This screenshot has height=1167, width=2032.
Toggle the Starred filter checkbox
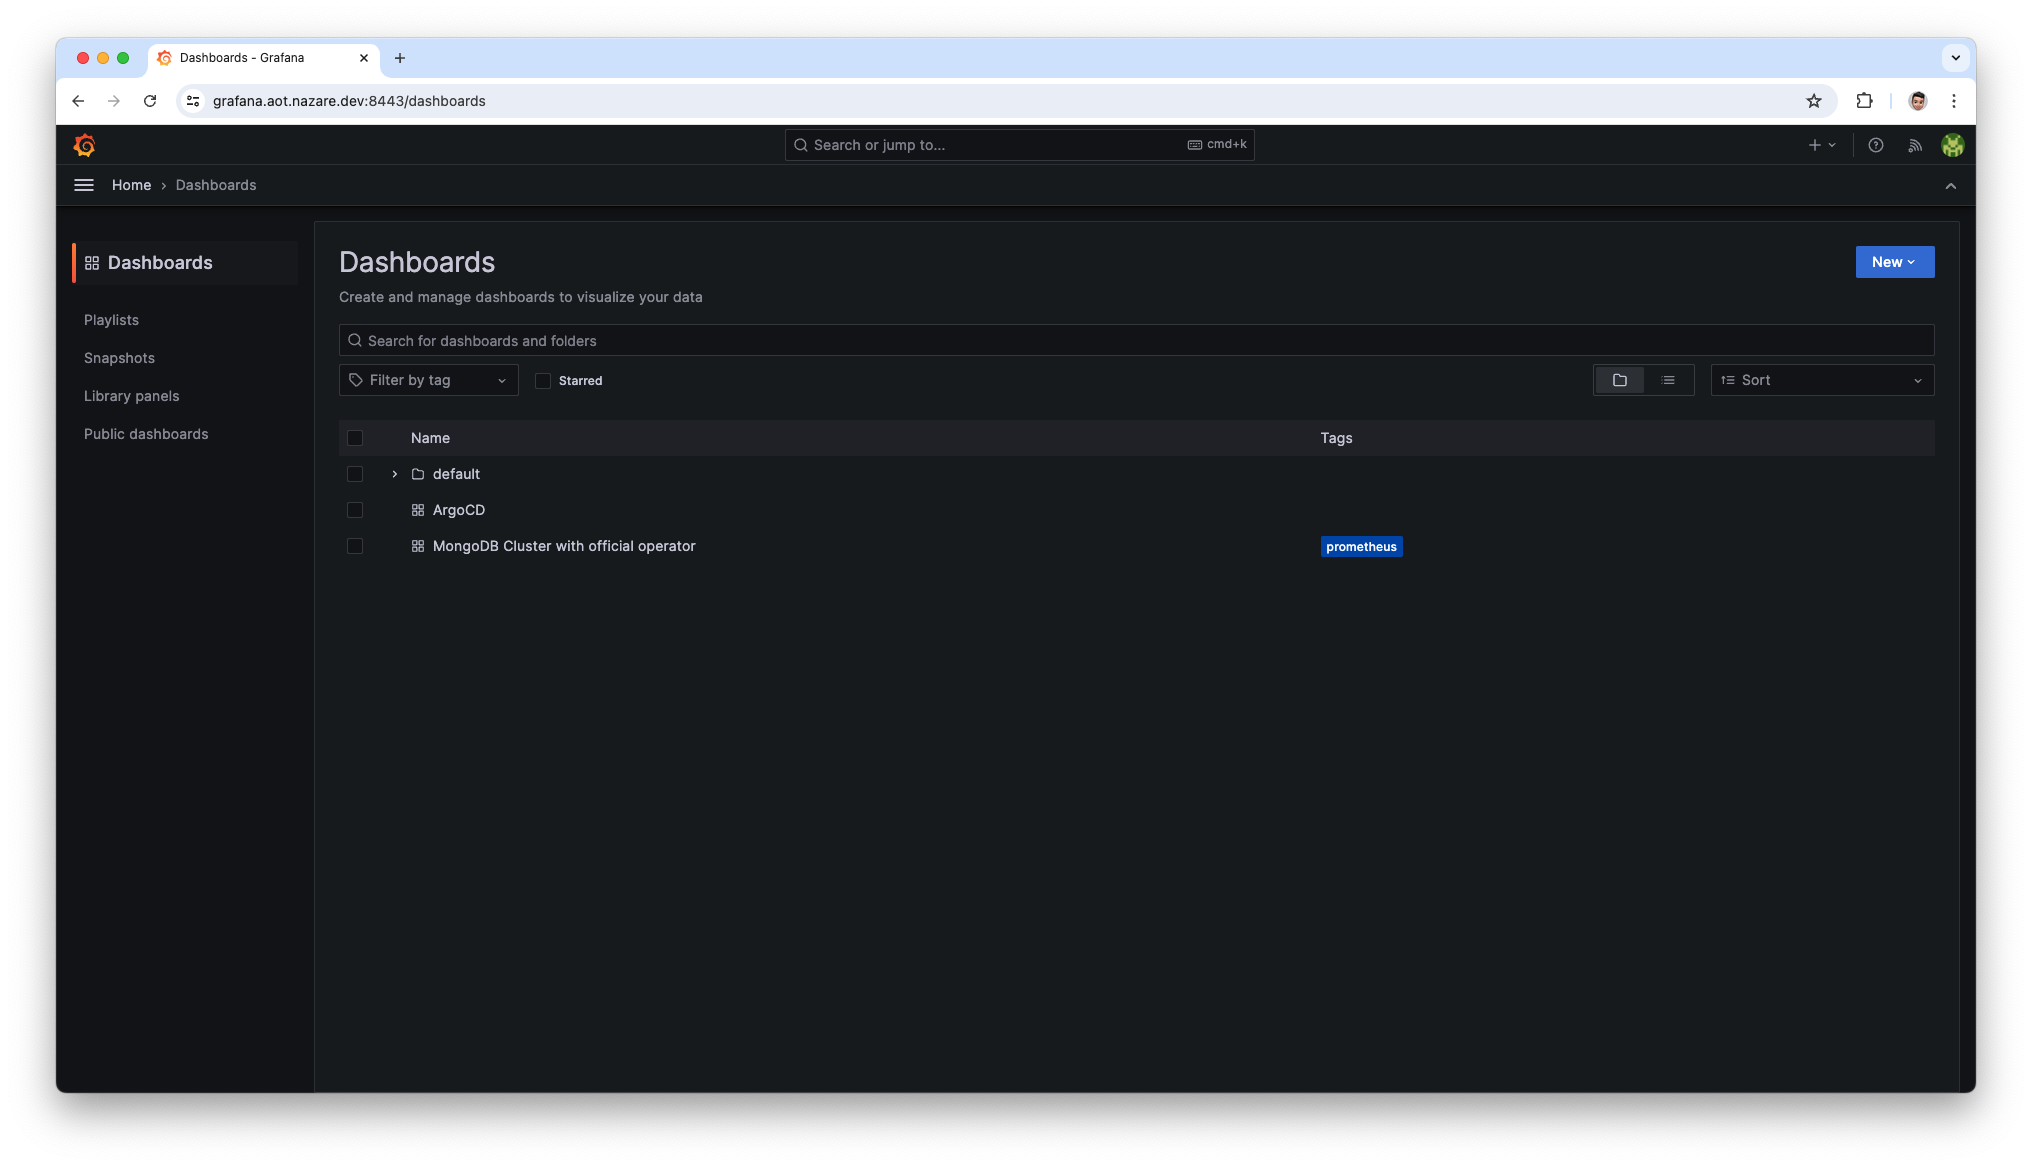(x=543, y=380)
